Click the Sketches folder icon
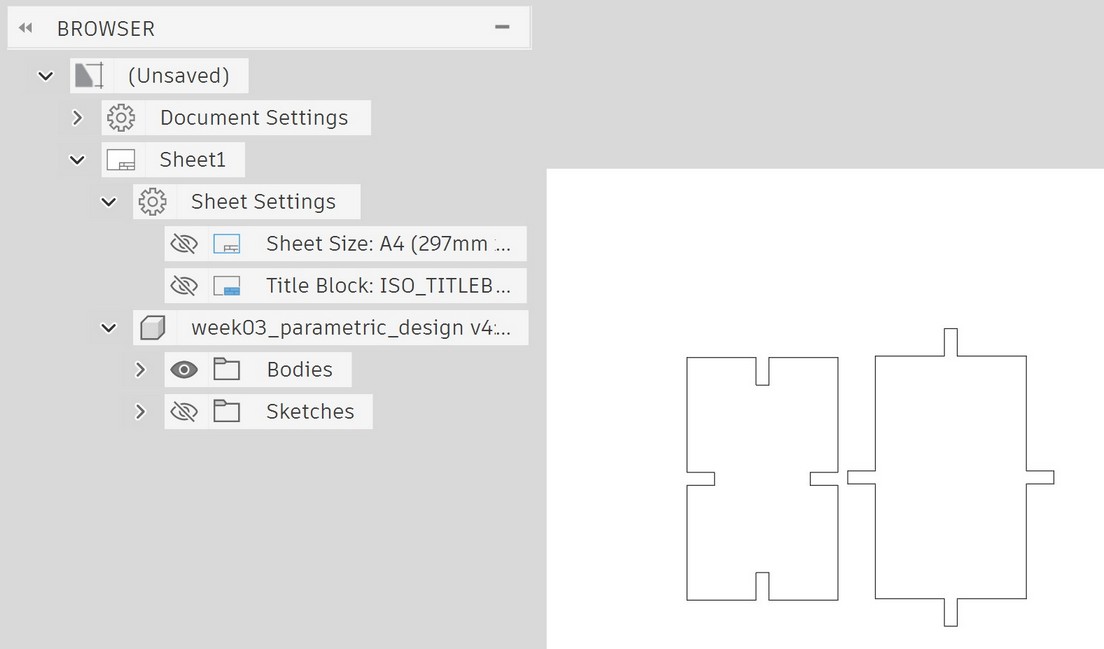 point(227,412)
